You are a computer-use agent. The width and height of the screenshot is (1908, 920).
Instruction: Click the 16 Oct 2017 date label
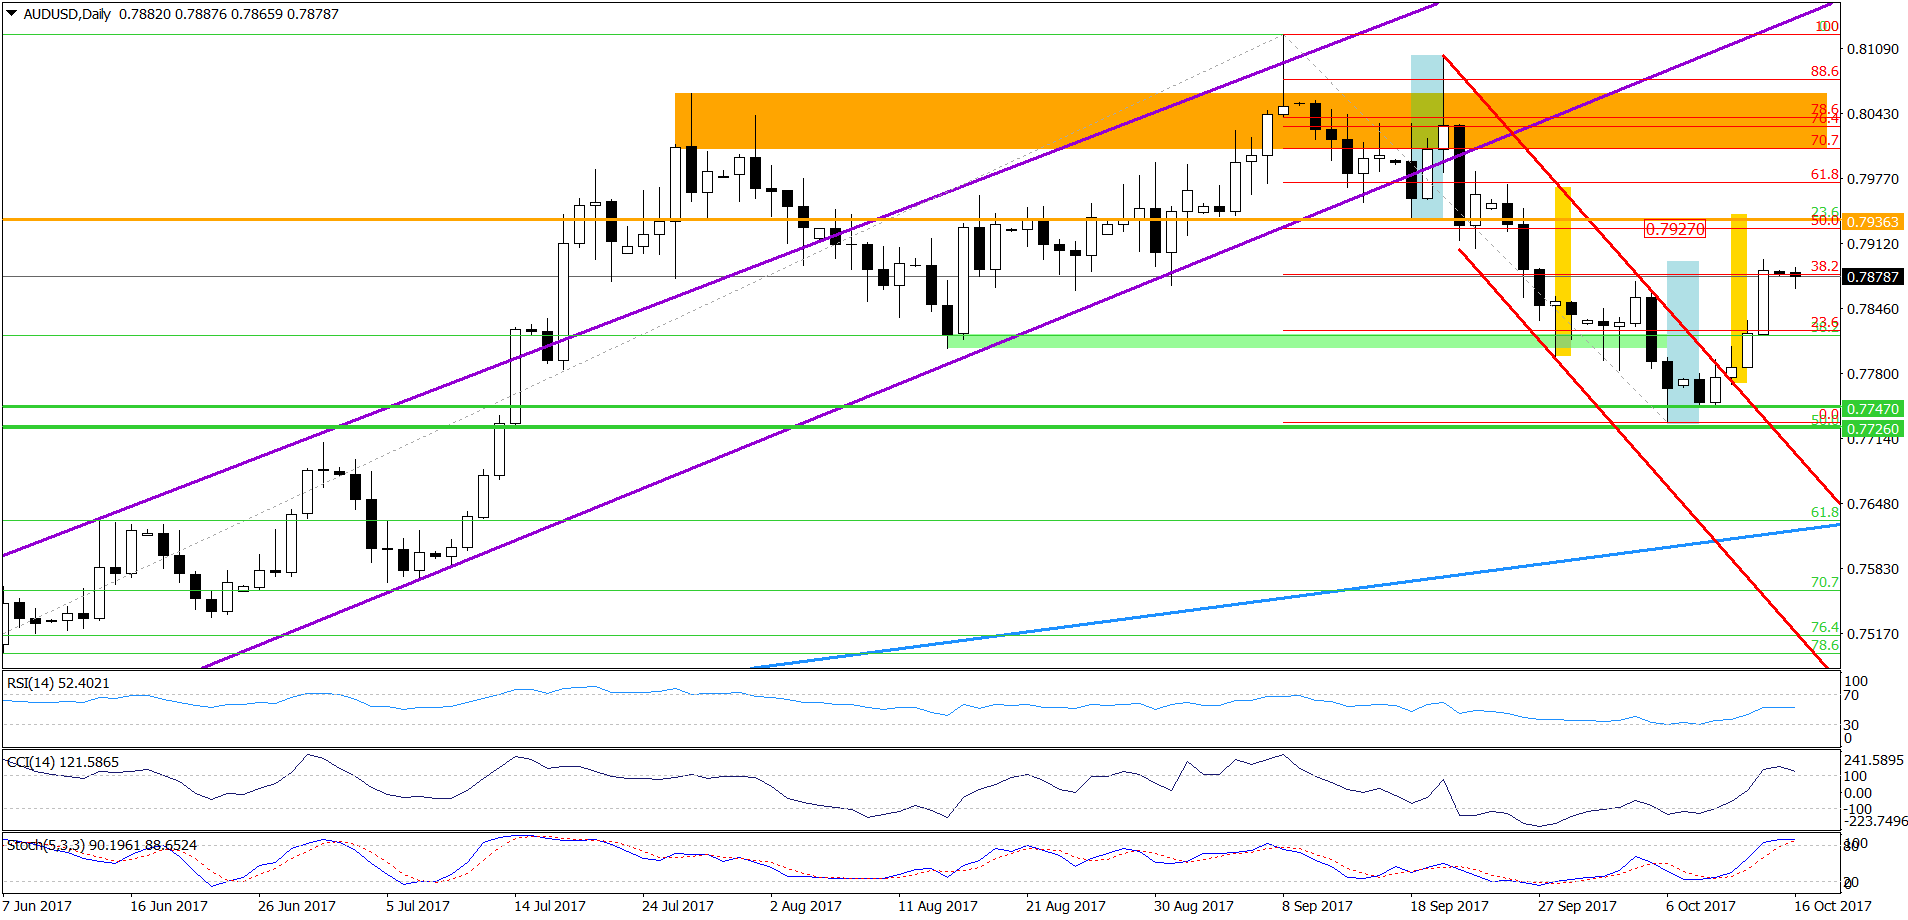1833,906
